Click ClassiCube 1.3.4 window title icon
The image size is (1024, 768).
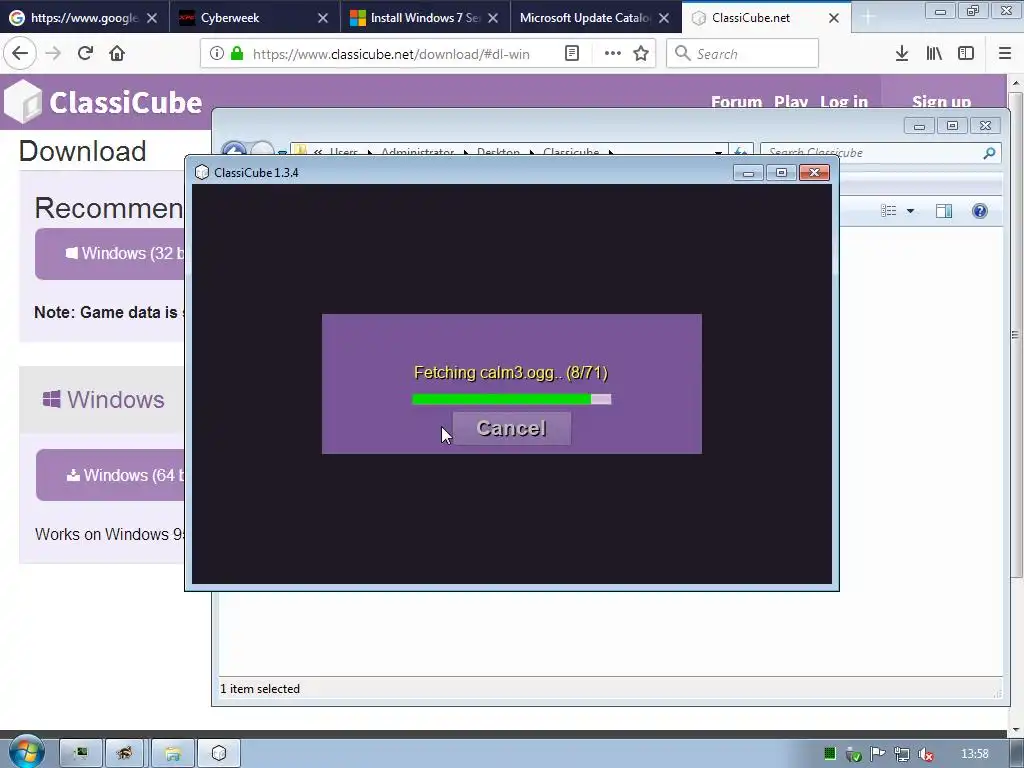(202, 172)
